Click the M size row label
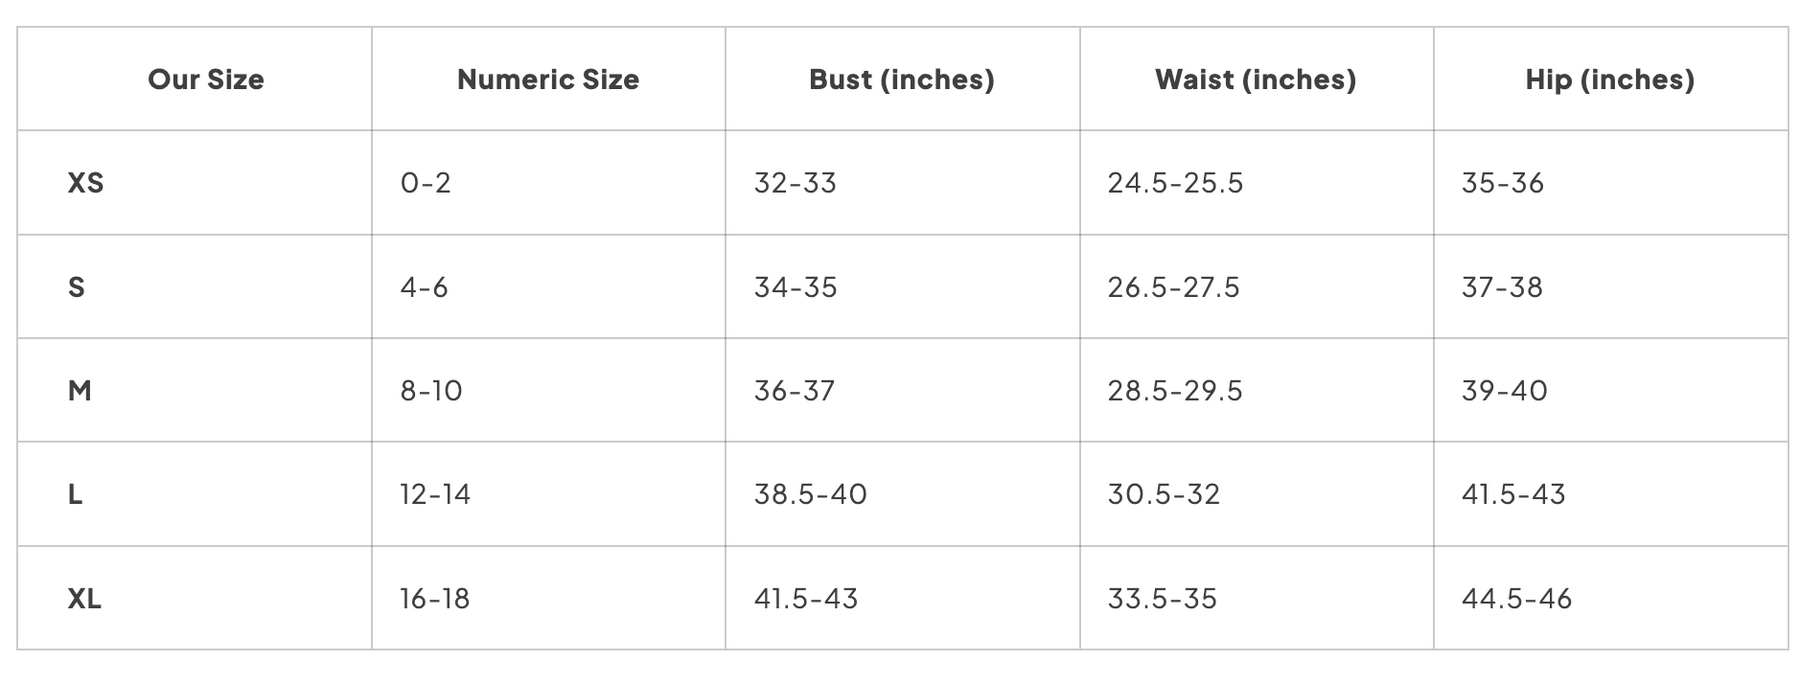Viewport: 1800px width, 684px height. point(80,390)
